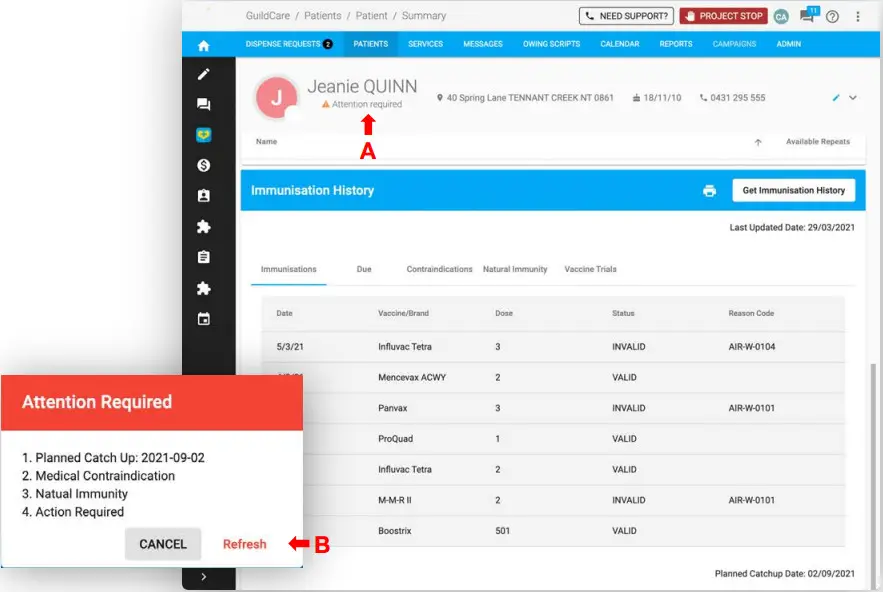Click the Available Repeats column header
Screen dimensions: 883x592
pyautogui.click(x=818, y=141)
